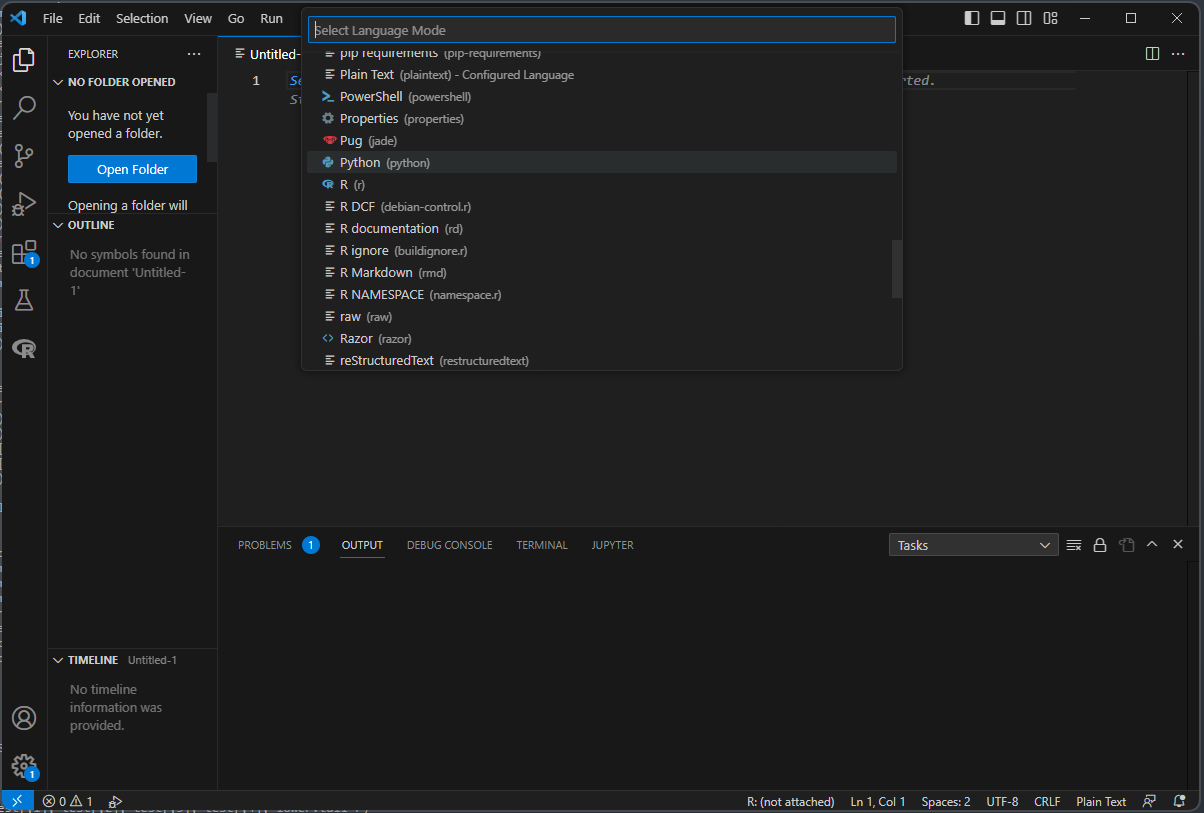1204x813 pixels.
Task: Toggle the primary sidebar visibility
Action: [971, 18]
